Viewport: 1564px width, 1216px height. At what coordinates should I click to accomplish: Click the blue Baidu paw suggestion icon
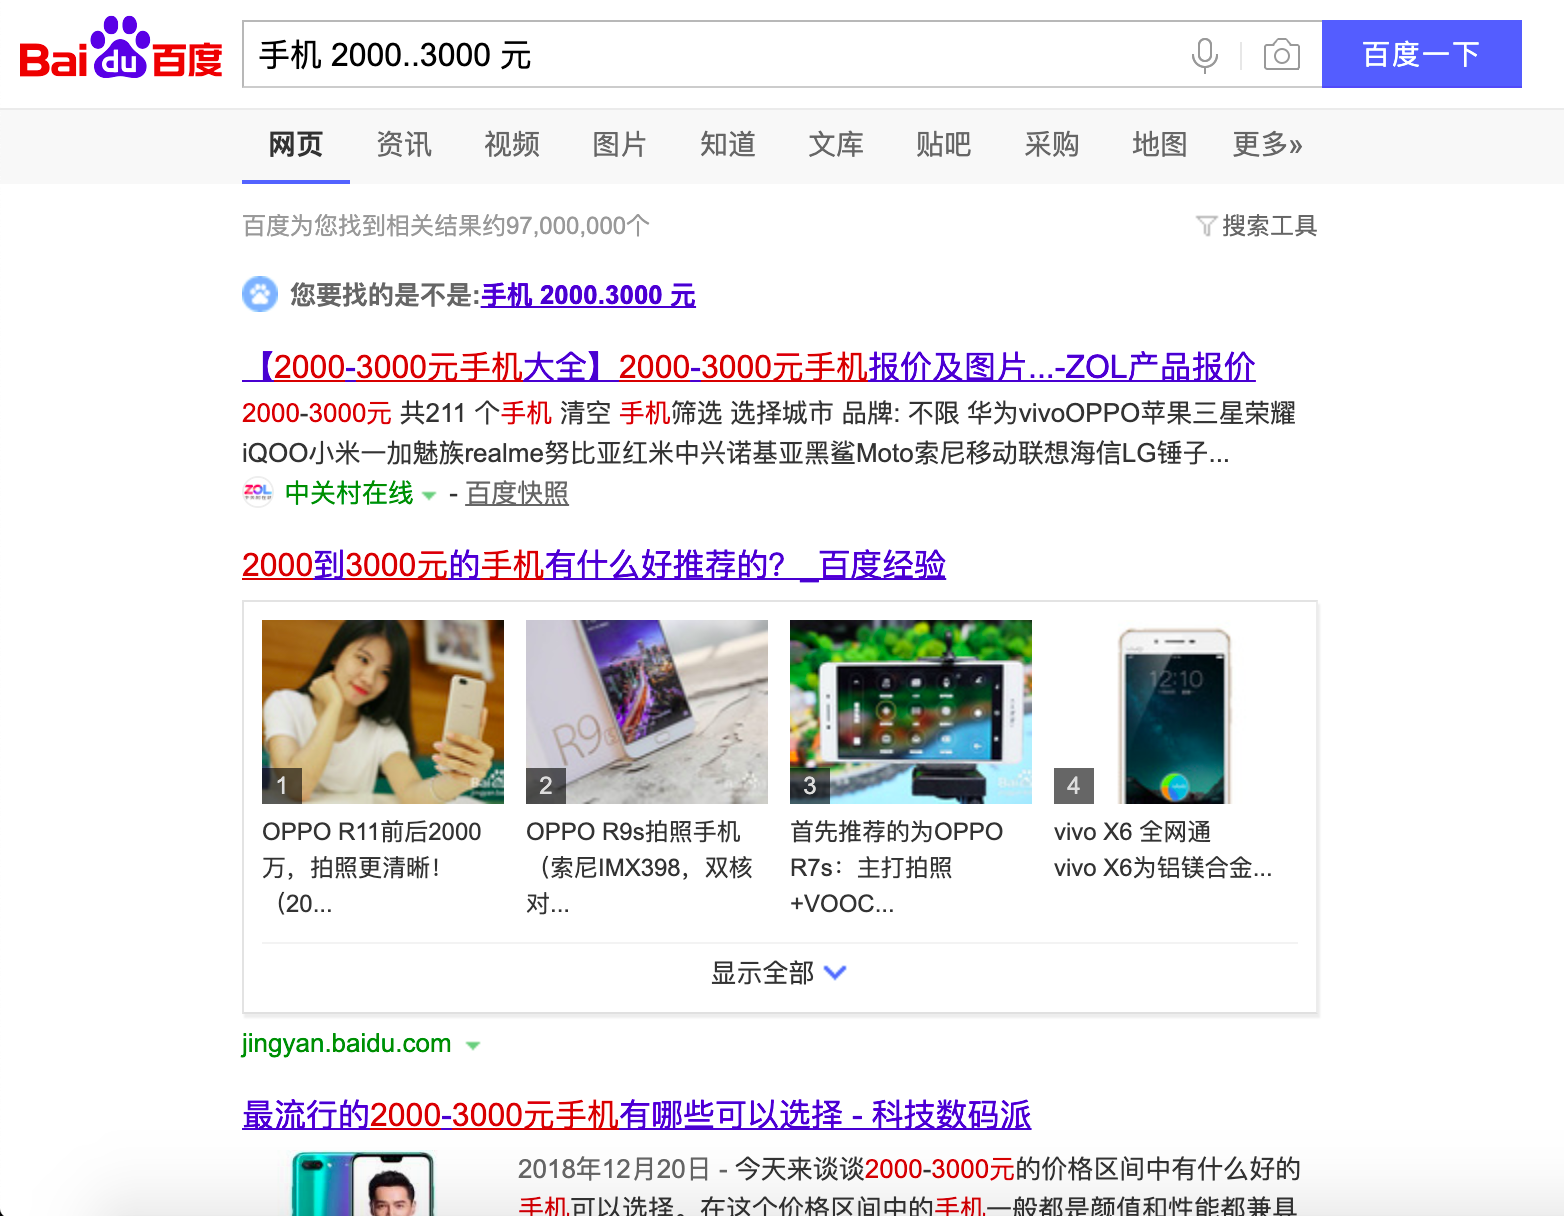tap(260, 294)
